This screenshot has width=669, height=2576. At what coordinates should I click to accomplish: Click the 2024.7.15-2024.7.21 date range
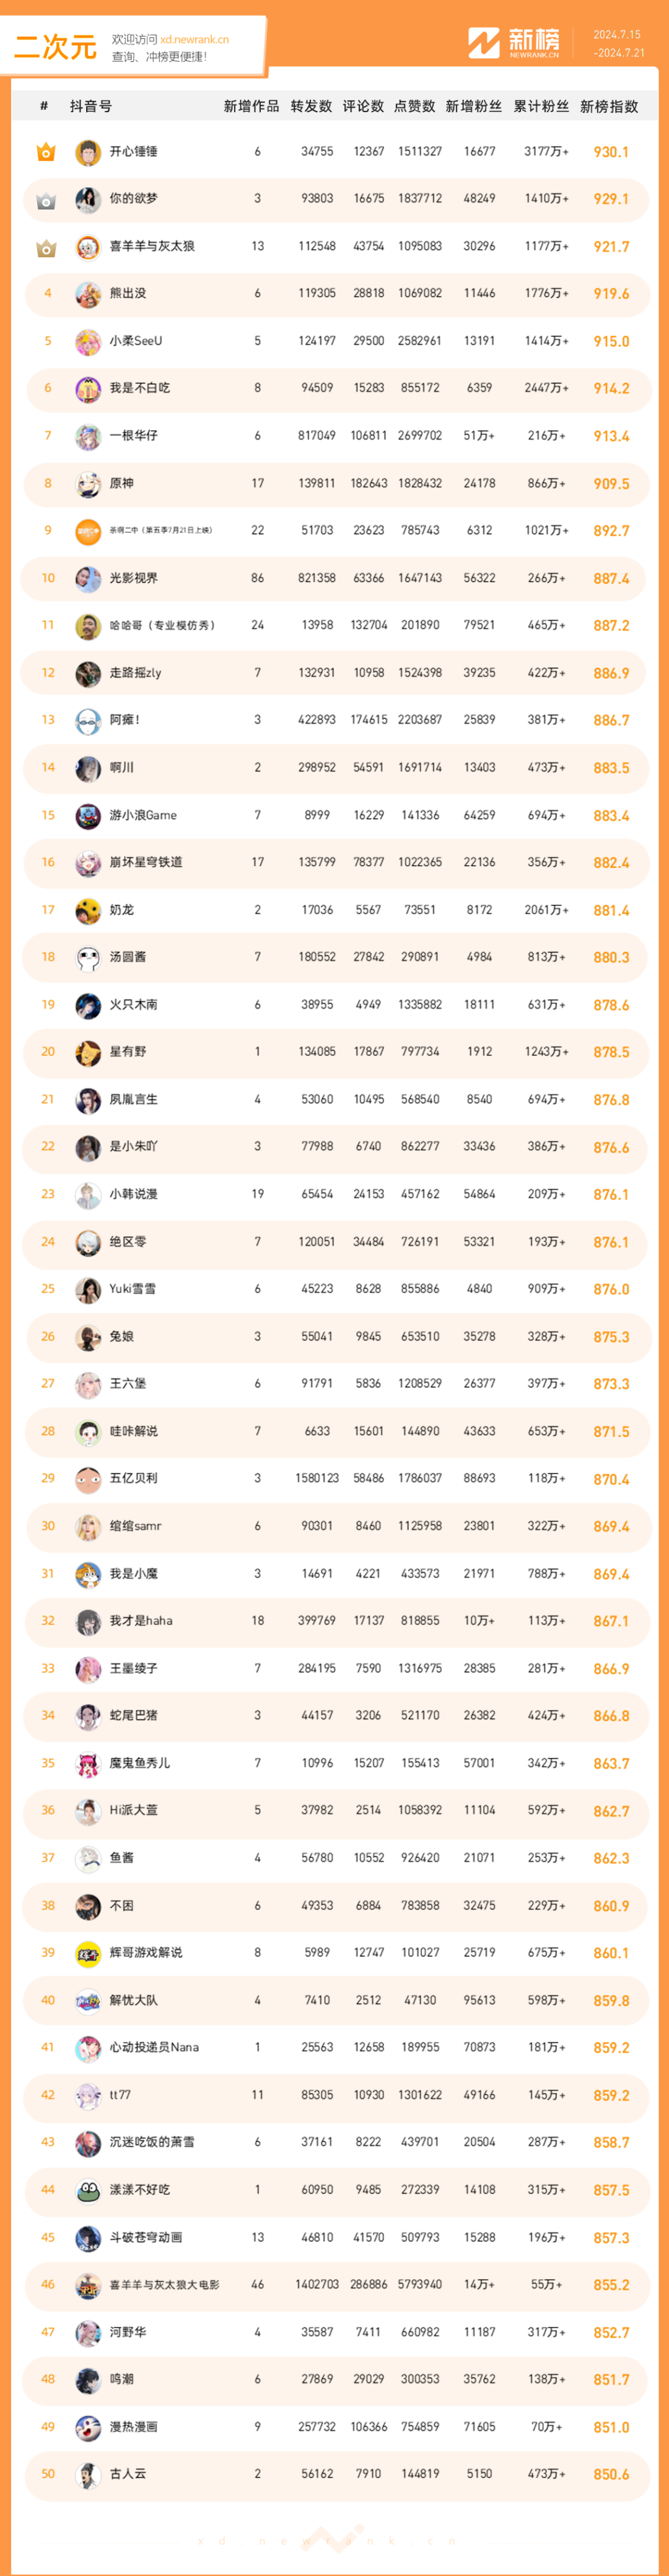click(x=619, y=44)
